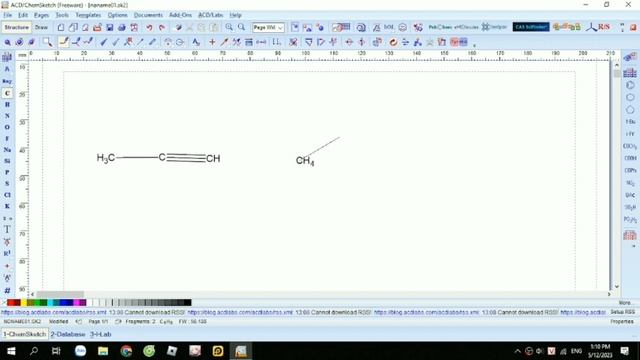Open Zoom app from the taskbar
640x360 pixels.
tap(80, 351)
